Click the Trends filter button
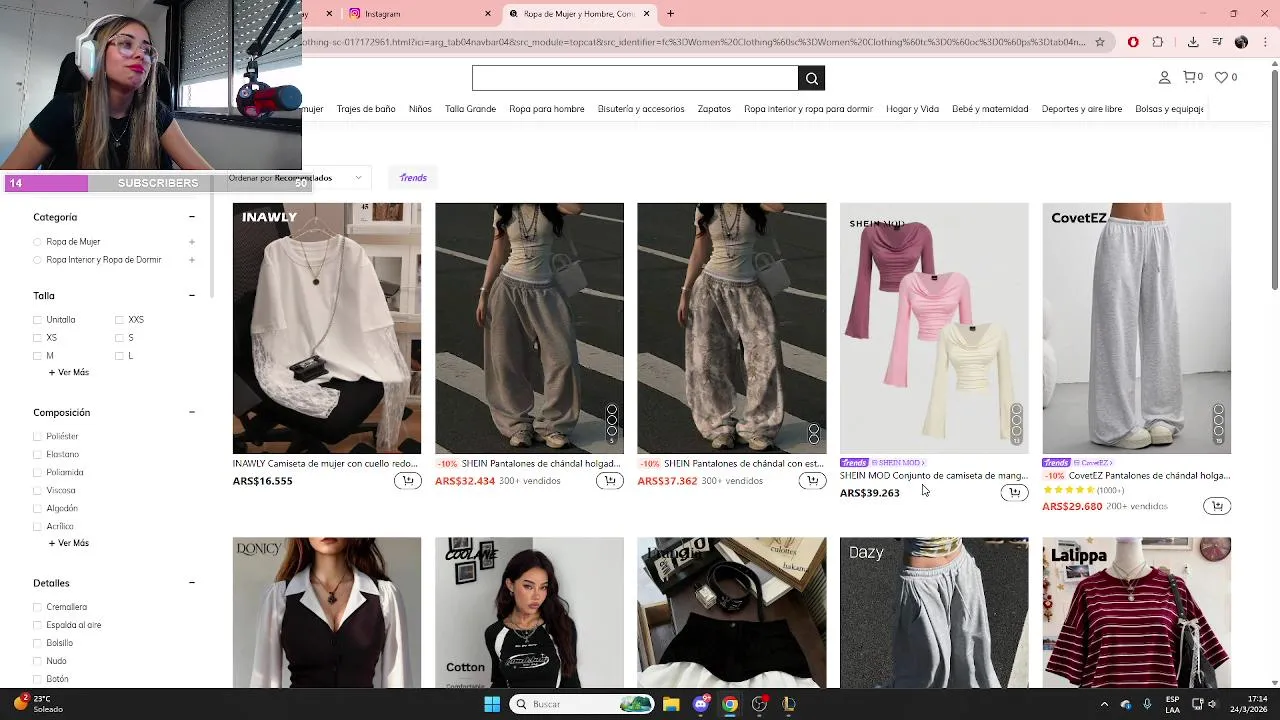Image resolution: width=1280 pixels, height=720 pixels. 413,178
